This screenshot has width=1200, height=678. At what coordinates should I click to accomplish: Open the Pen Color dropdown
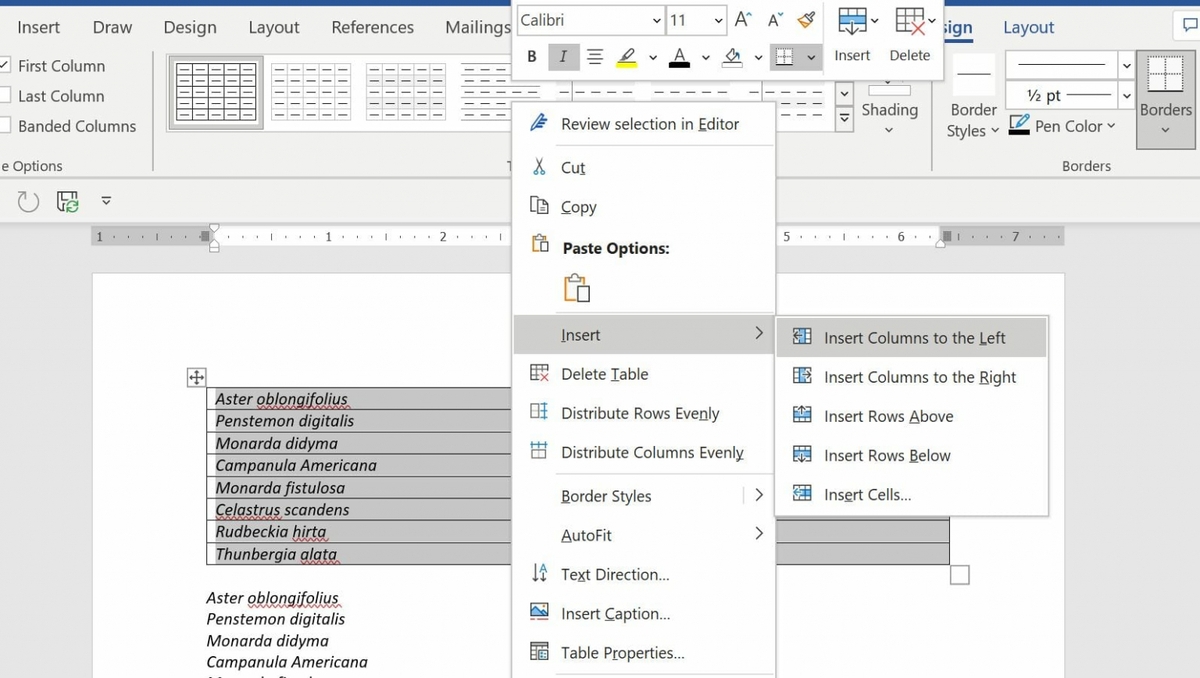pyautogui.click(x=1110, y=126)
